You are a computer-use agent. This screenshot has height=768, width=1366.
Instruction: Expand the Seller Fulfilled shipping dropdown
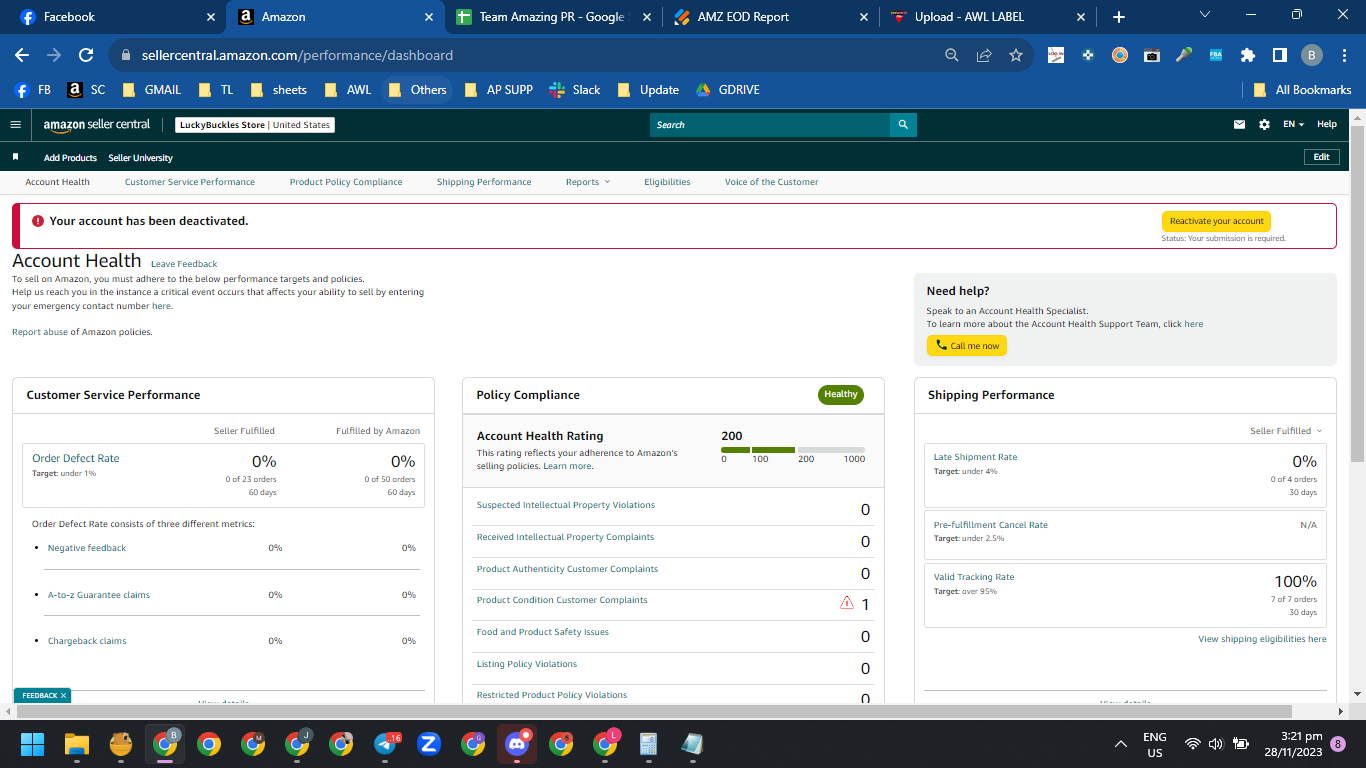pyautogui.click(x=1286, y=431)
